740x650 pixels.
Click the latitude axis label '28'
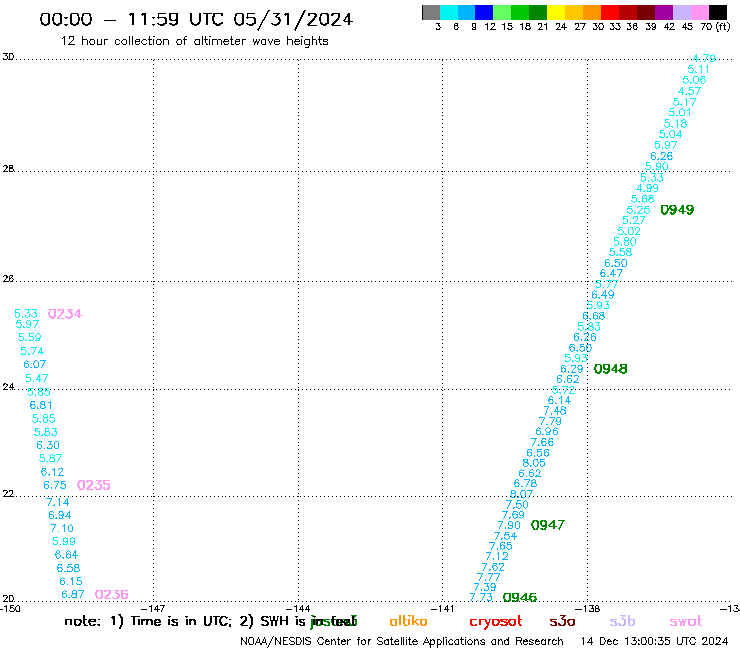(8, 169)
